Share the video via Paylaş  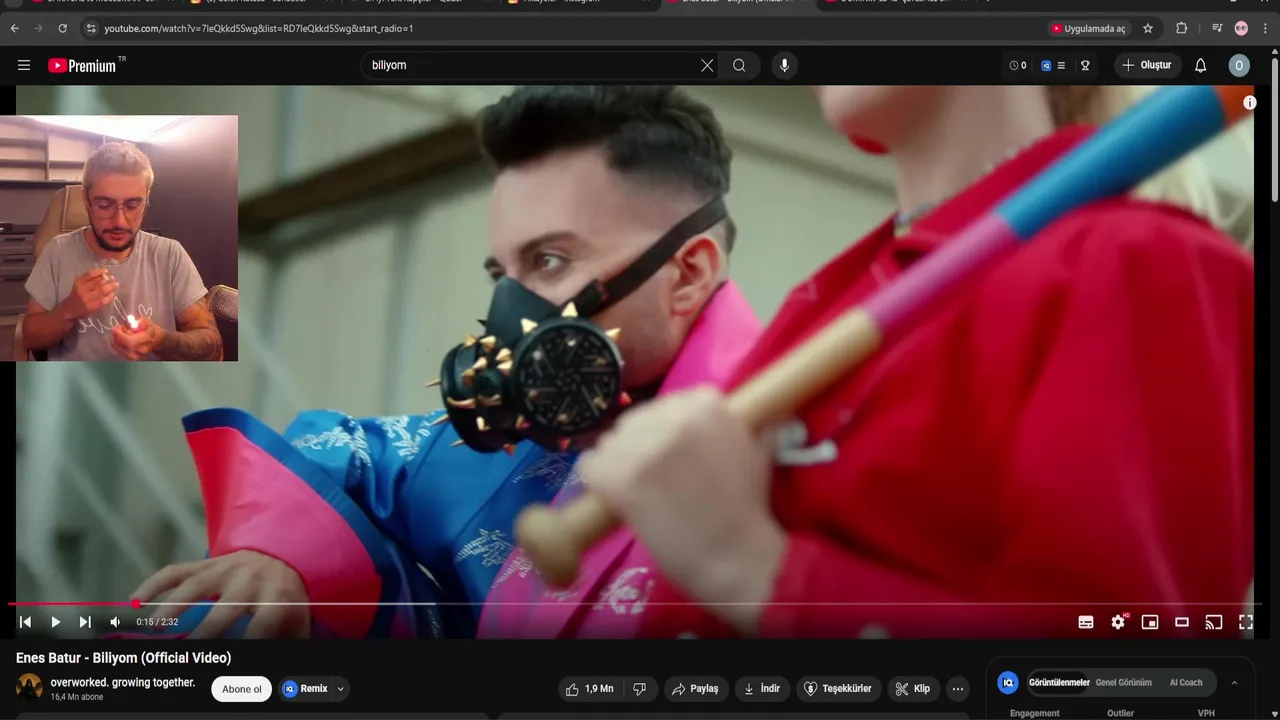point(696,689)
